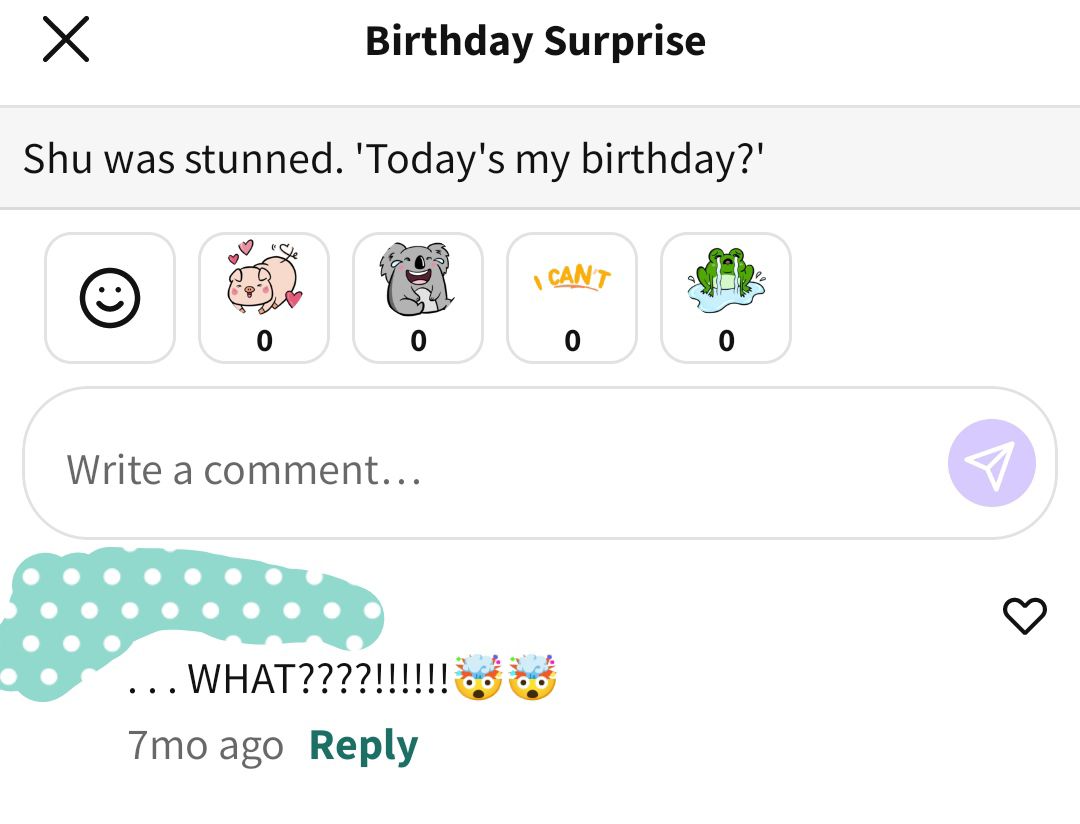
Task: Send comment with paper plane button
Action: click(992, 463)
